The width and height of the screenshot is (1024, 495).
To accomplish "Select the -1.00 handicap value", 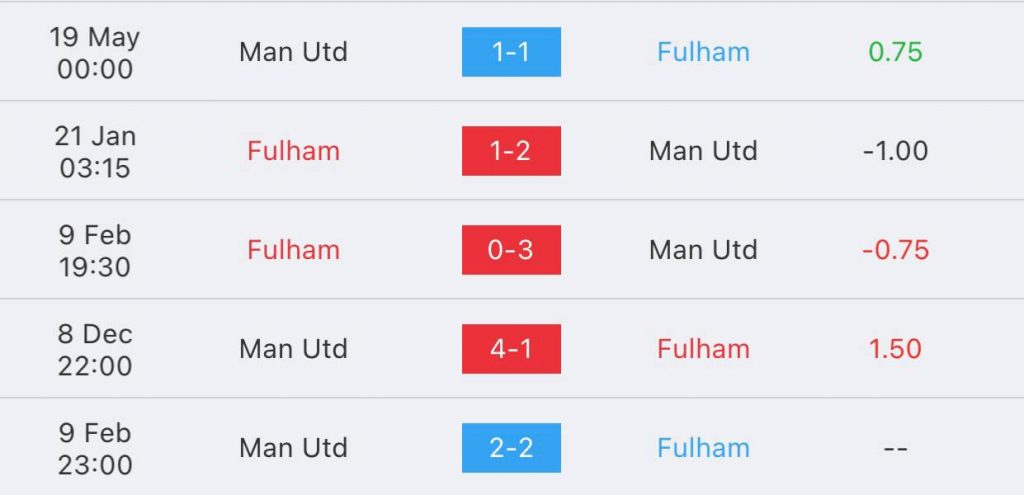I will 895,151.
